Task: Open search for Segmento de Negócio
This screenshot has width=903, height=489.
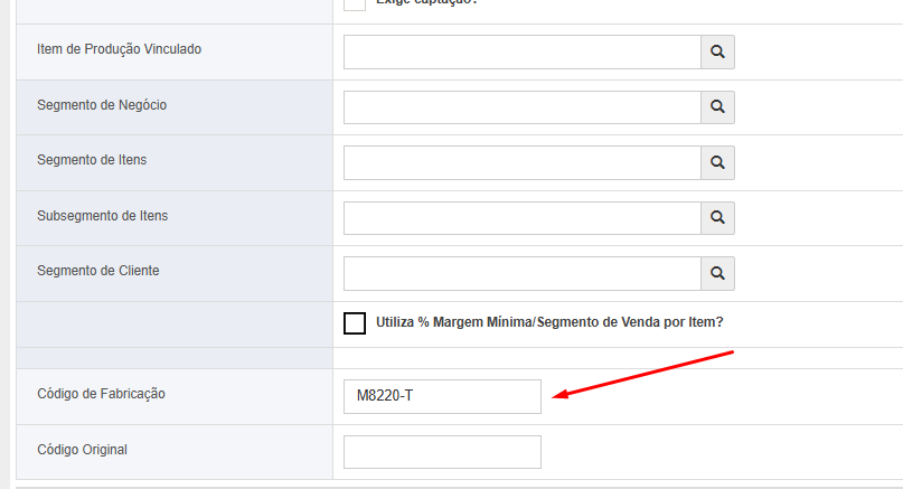Action: coord(718,107)
